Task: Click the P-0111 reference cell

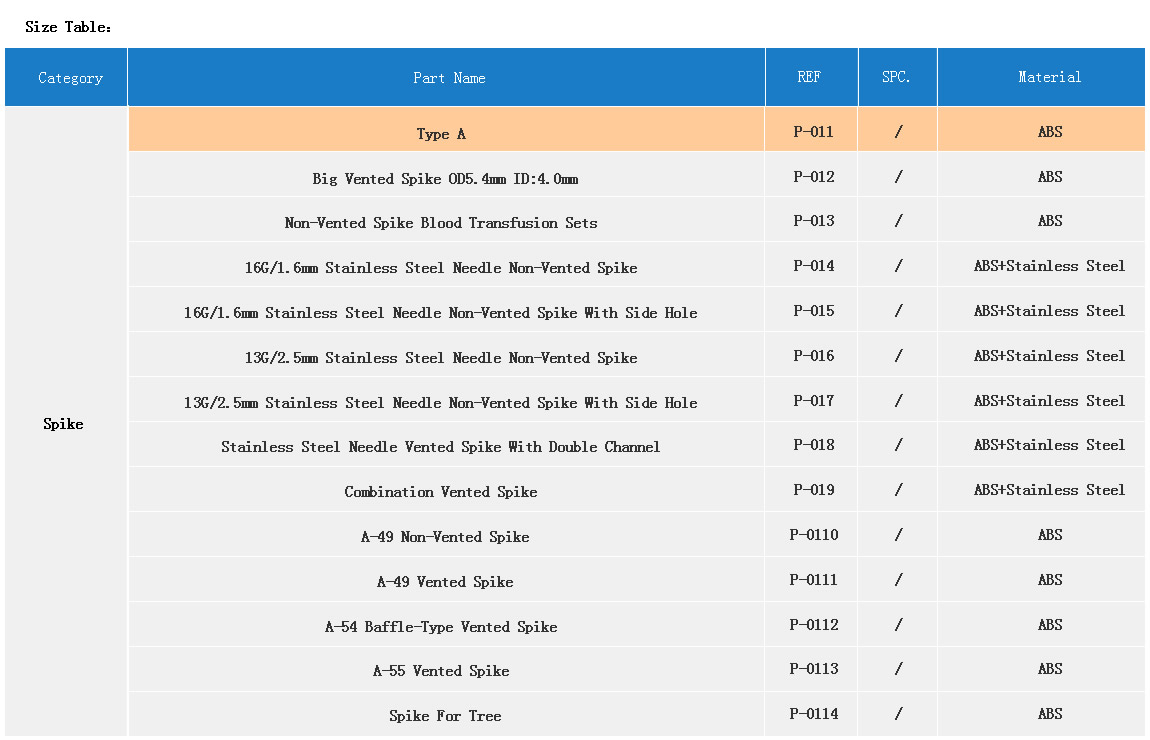Action: (813, 580)
